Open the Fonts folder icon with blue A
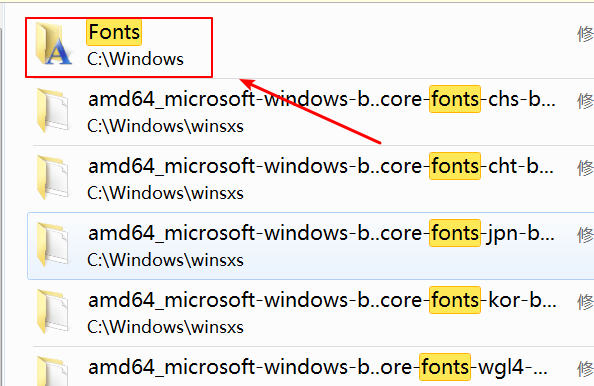The image size is (594, 386). point(53,44)
